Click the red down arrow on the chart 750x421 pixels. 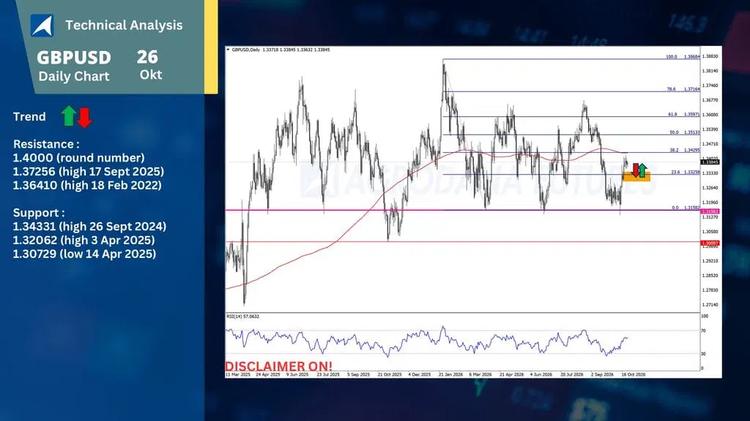click(636, 170)
